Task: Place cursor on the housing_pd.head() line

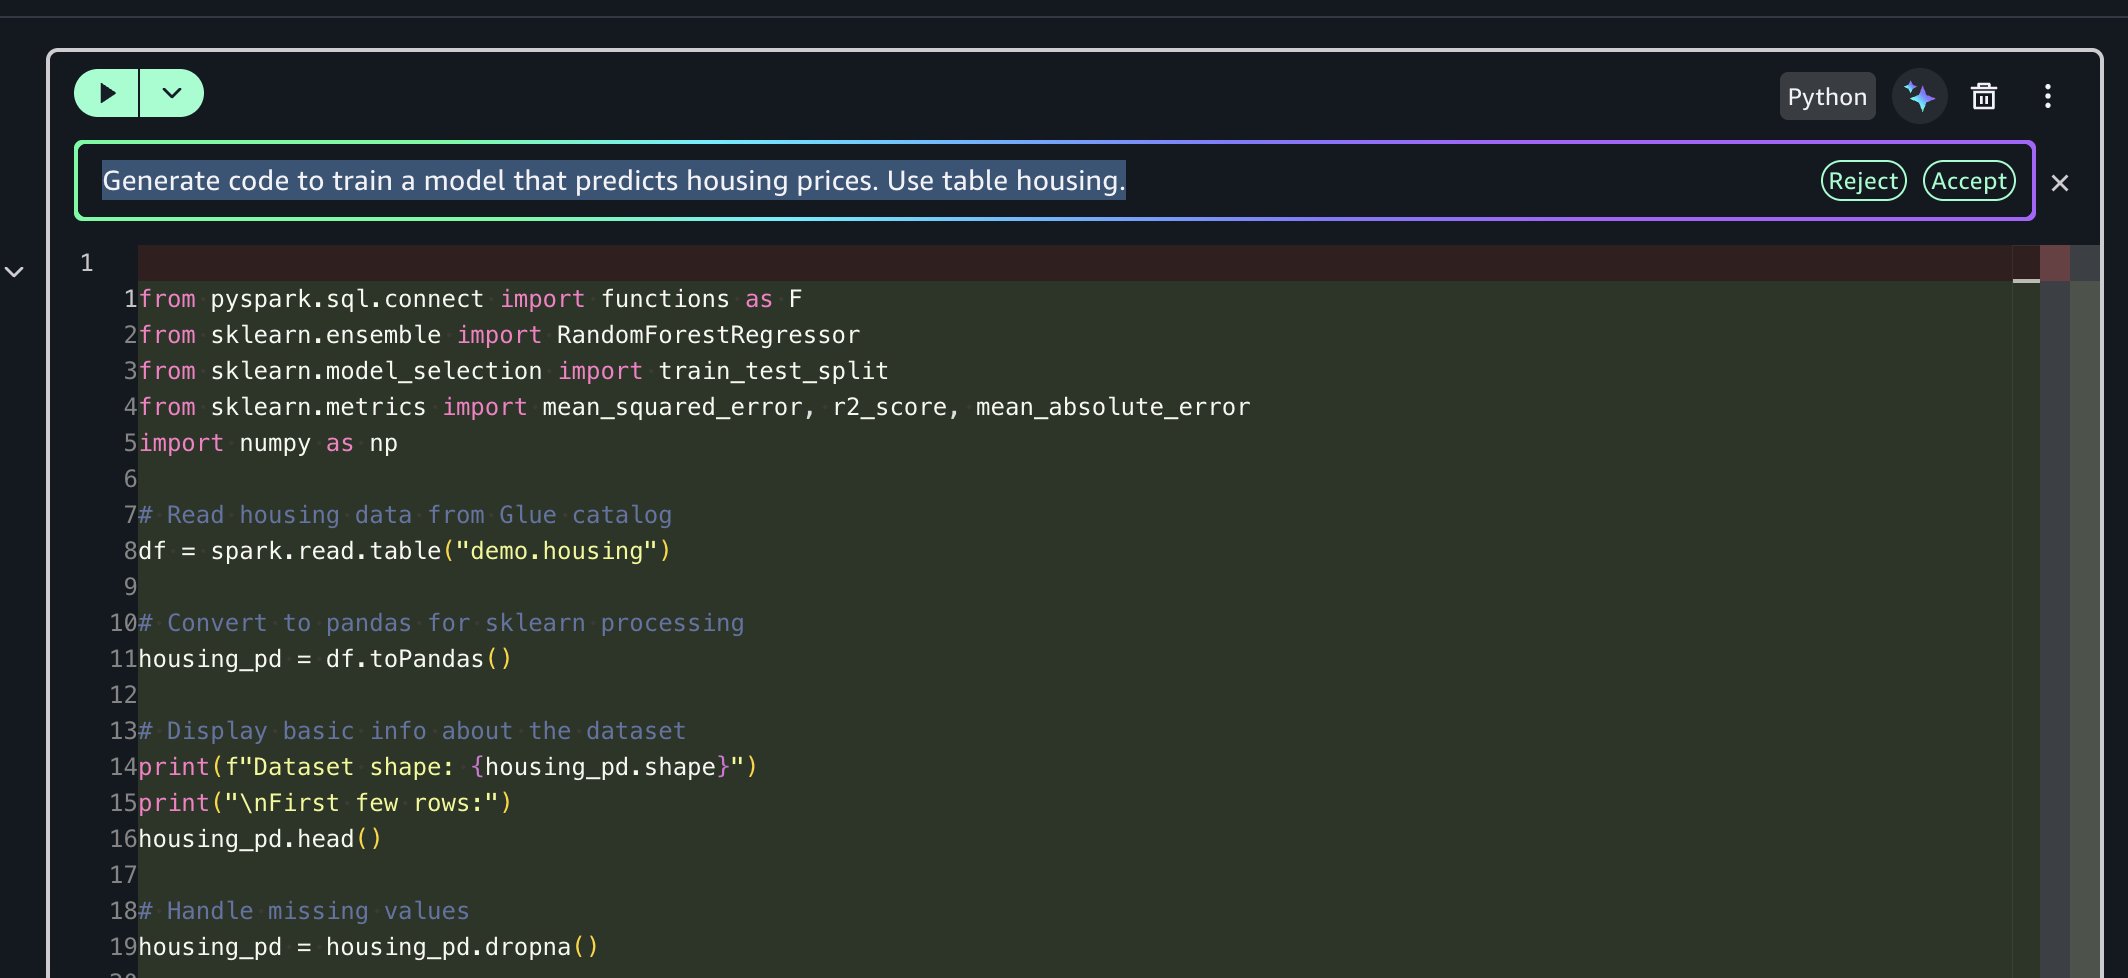Action: 259,839
